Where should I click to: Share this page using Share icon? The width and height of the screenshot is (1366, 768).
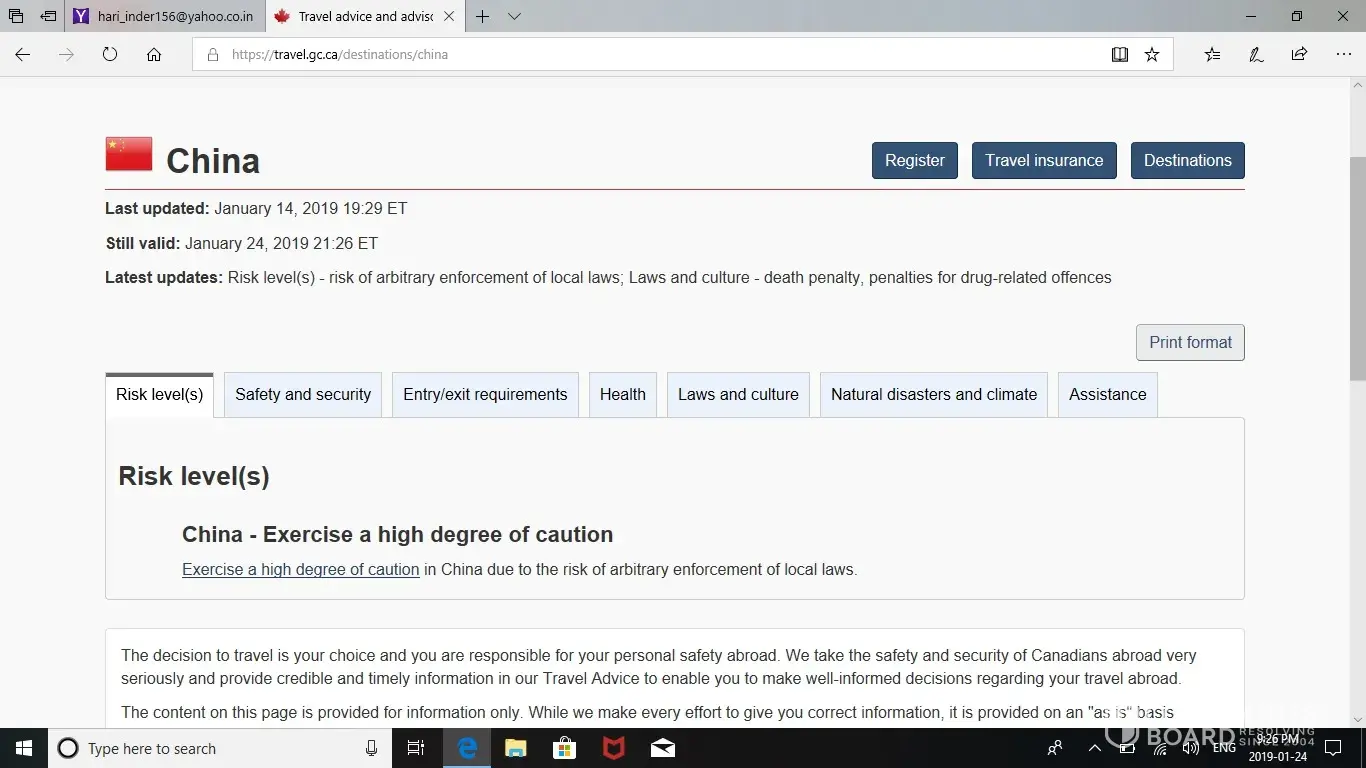point(1299,55)
